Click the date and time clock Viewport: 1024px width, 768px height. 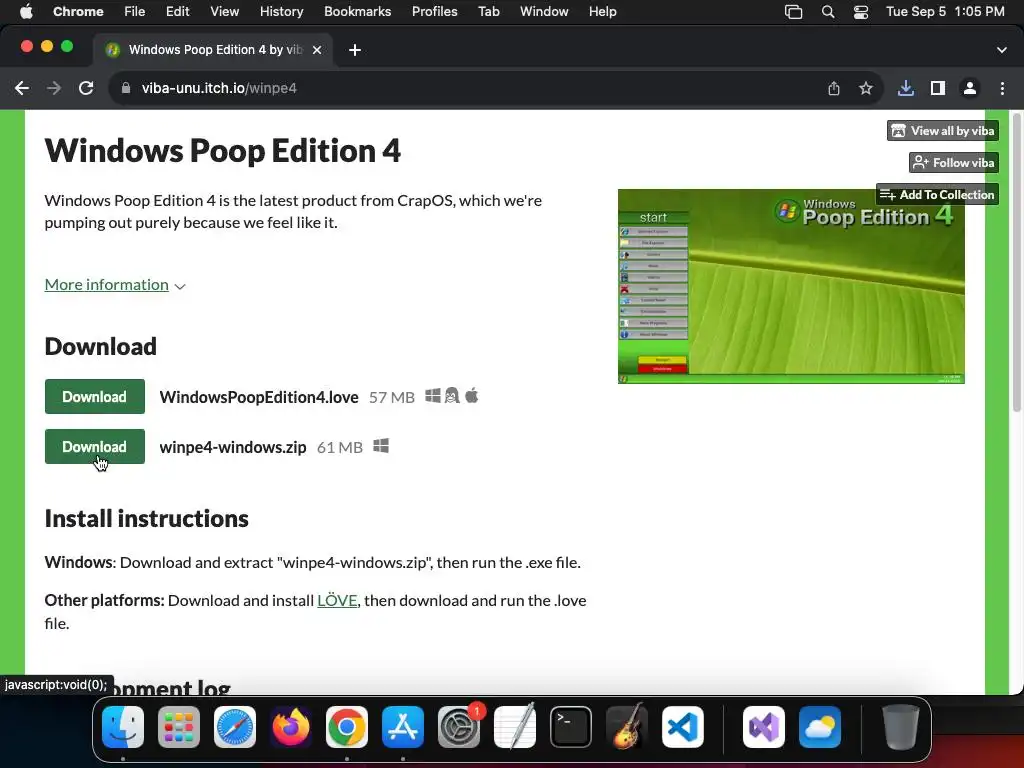click(945, 12)
